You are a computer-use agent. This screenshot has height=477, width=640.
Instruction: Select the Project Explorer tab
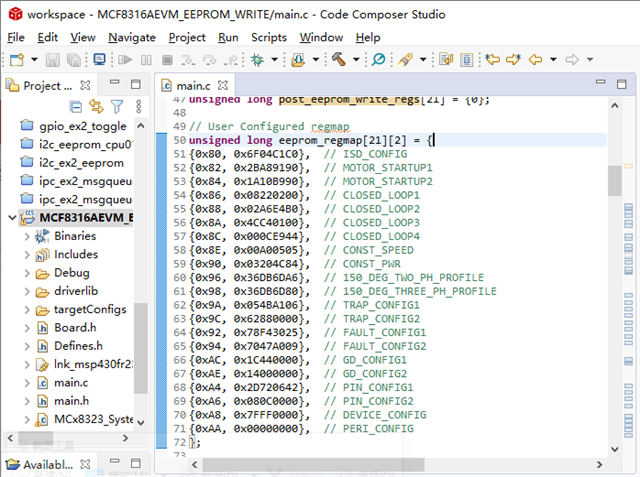(47, 86)
